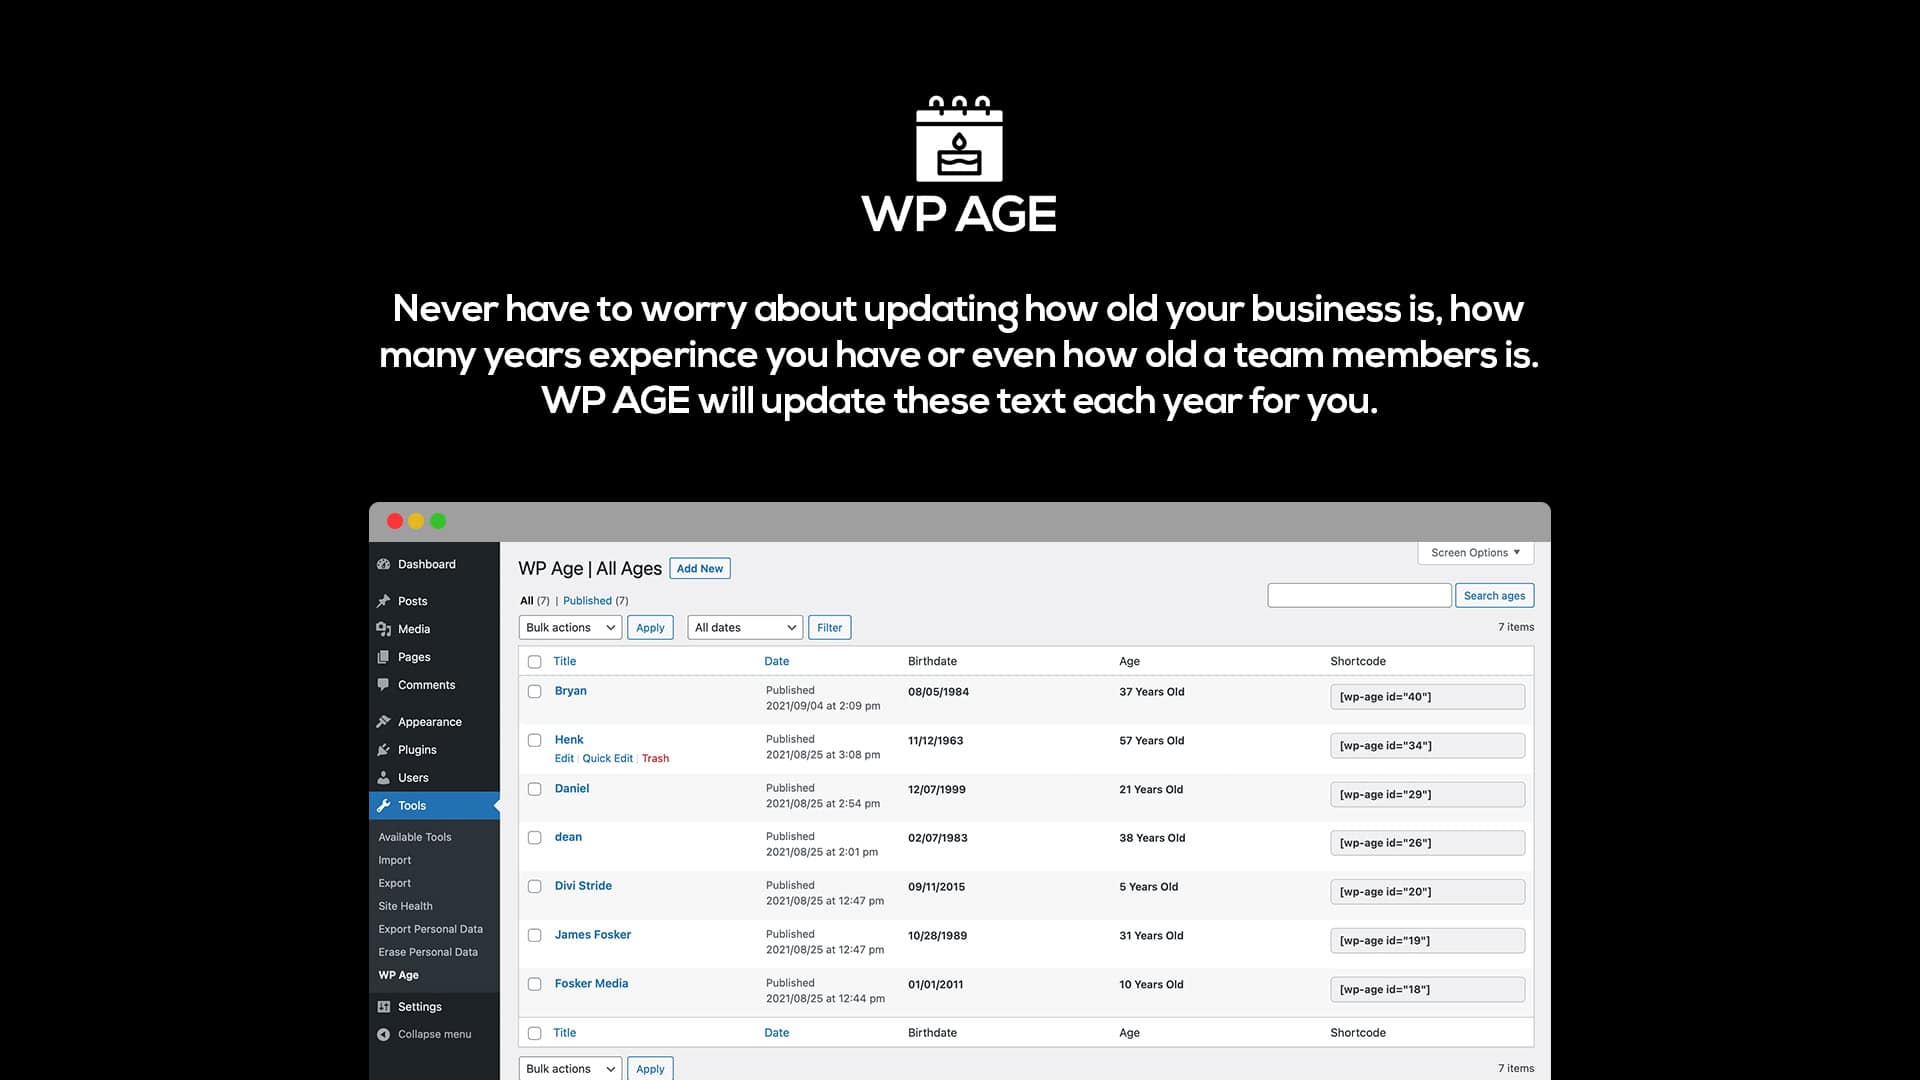Click the WP AGE birthday calendar logo
This screenshot has width=1920, height=1080.
point(959,139)
